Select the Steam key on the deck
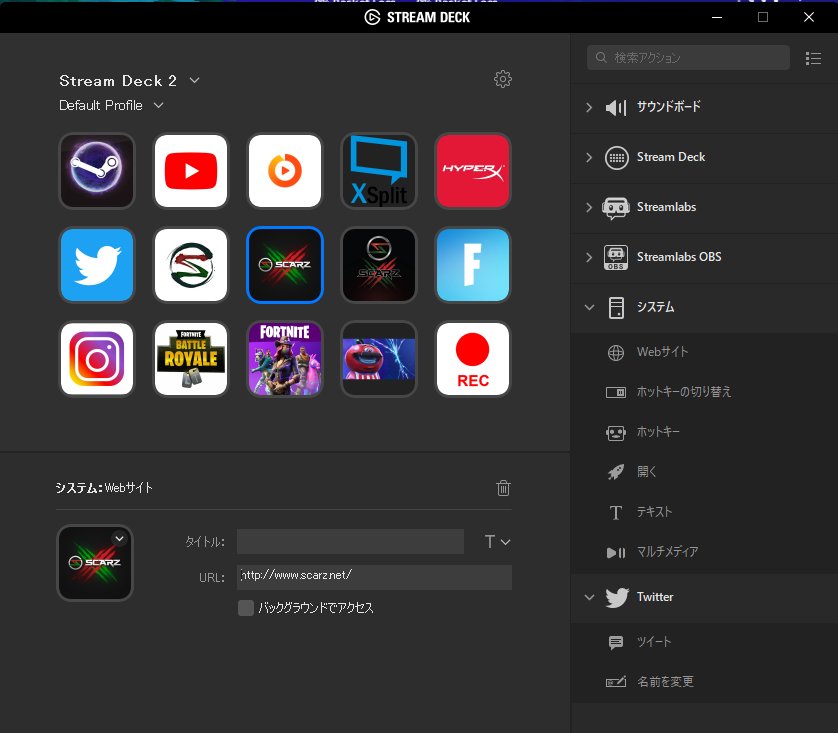The height and width of the screenshot is (733, 838). (97, 170)
